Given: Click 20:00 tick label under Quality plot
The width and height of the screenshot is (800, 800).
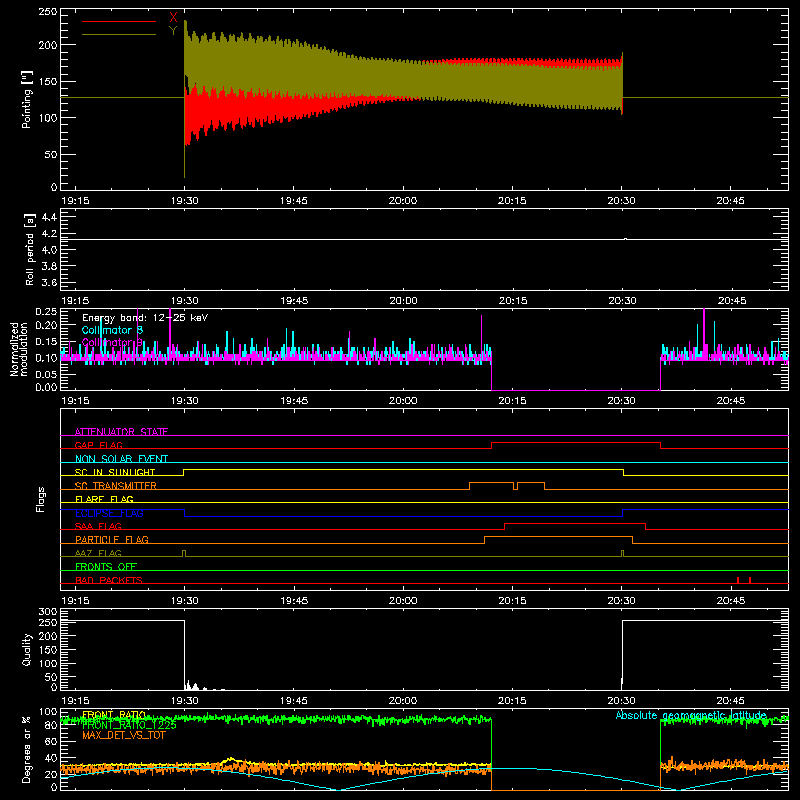Looking at the screenshot, I should pos(403,701).
